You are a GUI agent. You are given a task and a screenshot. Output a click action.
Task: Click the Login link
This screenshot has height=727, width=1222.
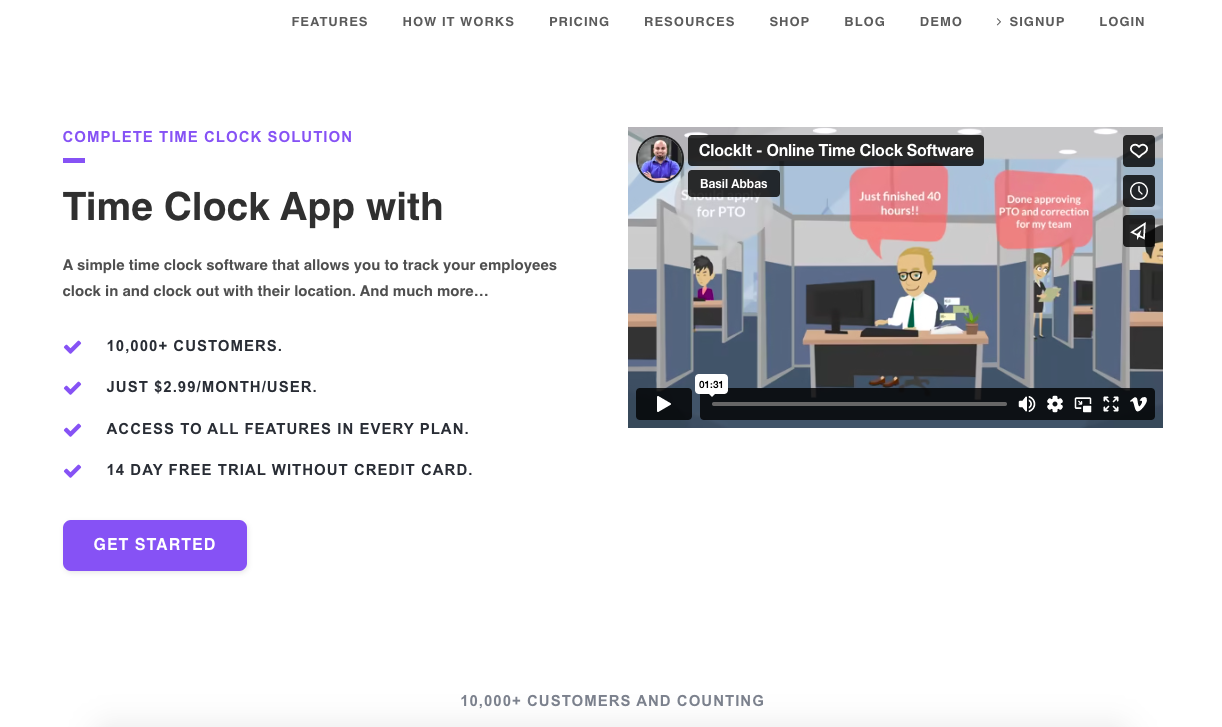pyautogui.click(x=1122, y=21)
